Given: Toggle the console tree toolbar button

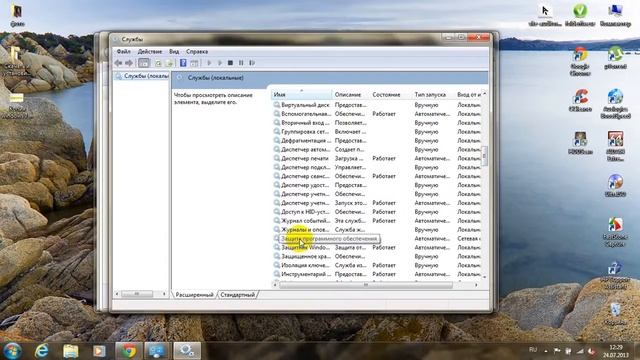Looking at the screenshot, I should (x=144, y=63).
